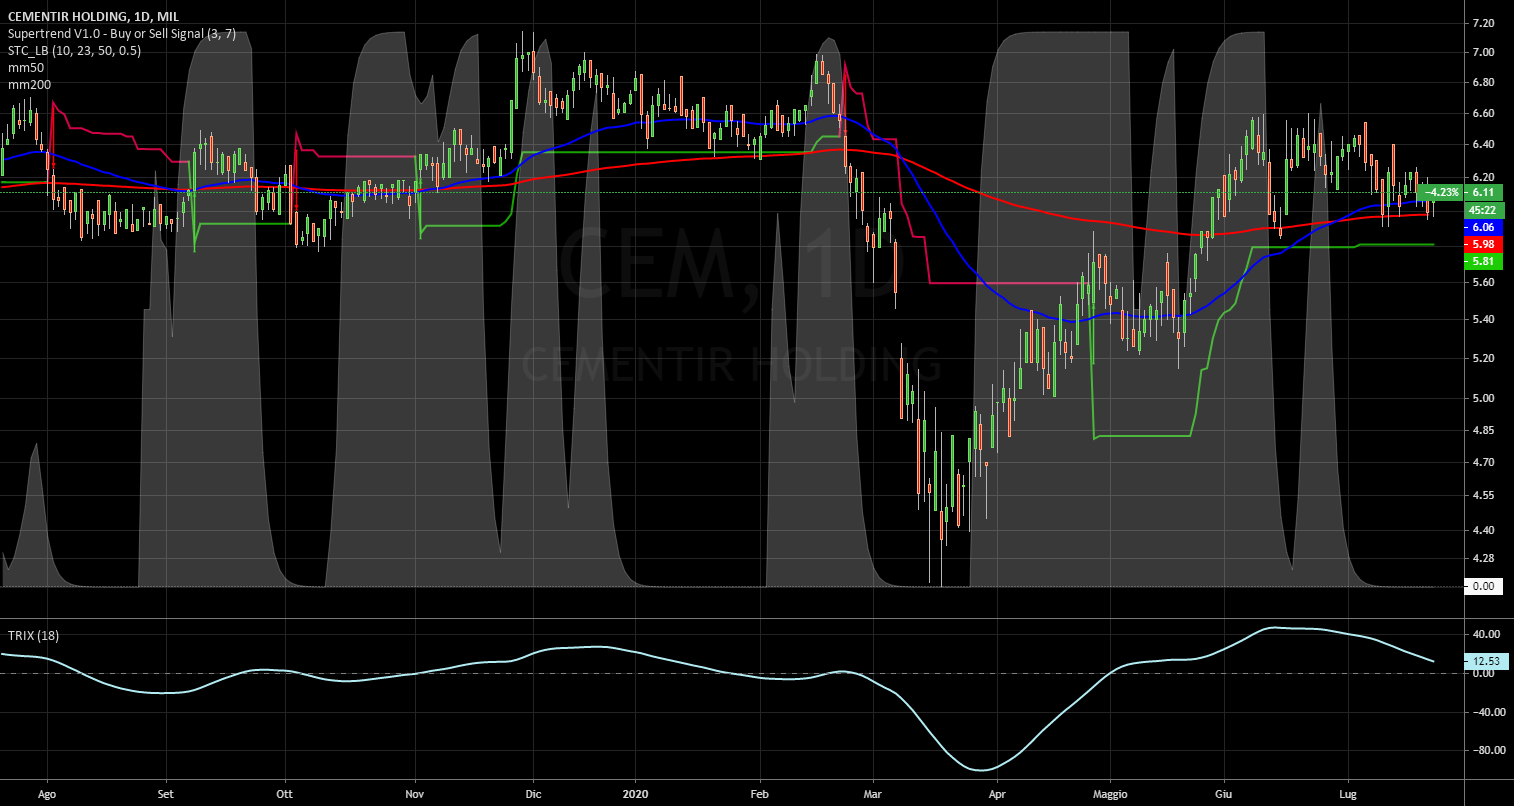This screenshot has height=806, width=1514.
Task: Click 5.20 on the price axis
Action: [x=1484, y=358]
